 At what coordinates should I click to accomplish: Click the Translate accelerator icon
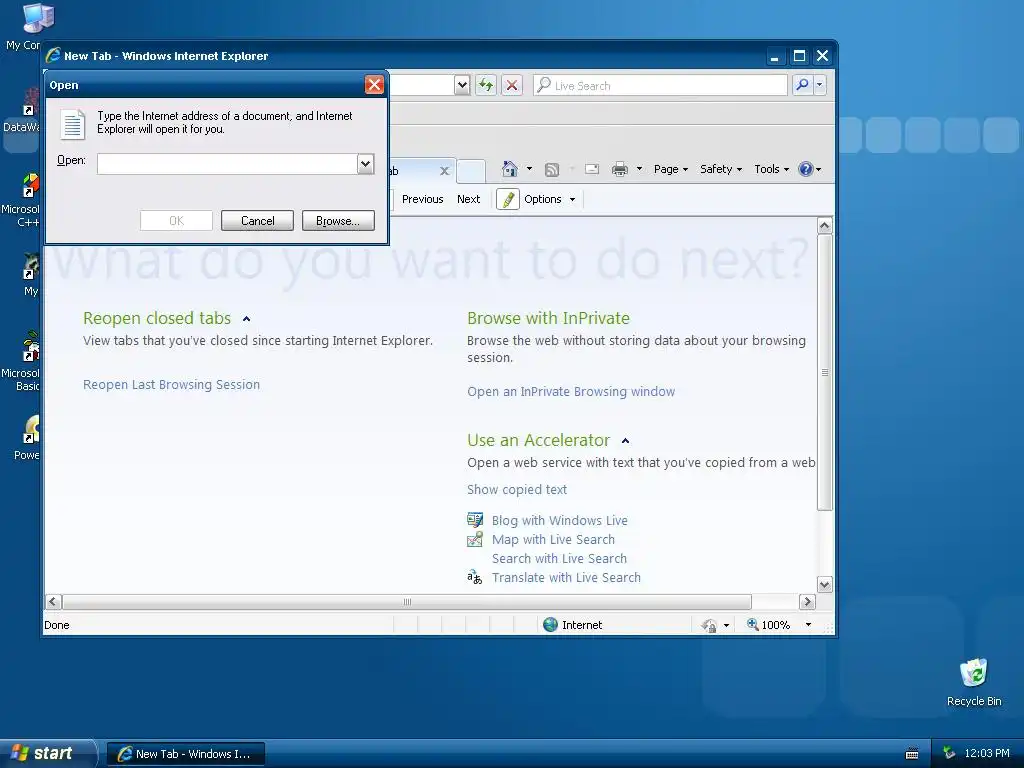475,577
